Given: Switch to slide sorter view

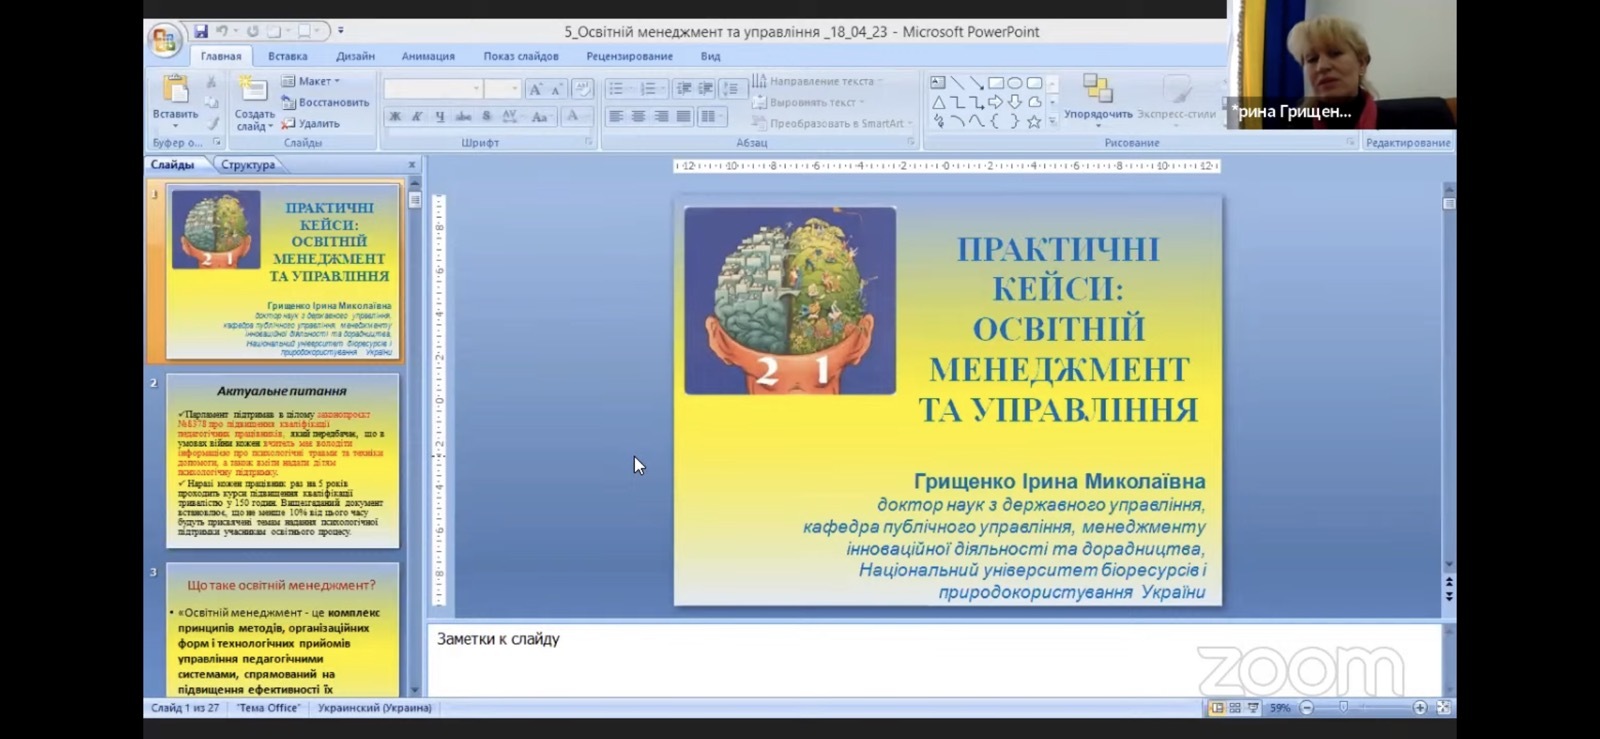Looking at the screenshot, I should point(1235,708).
